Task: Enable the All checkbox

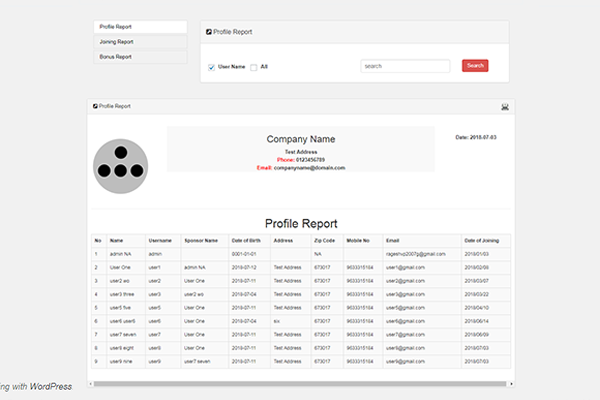Action: click(x=254, y=67)
